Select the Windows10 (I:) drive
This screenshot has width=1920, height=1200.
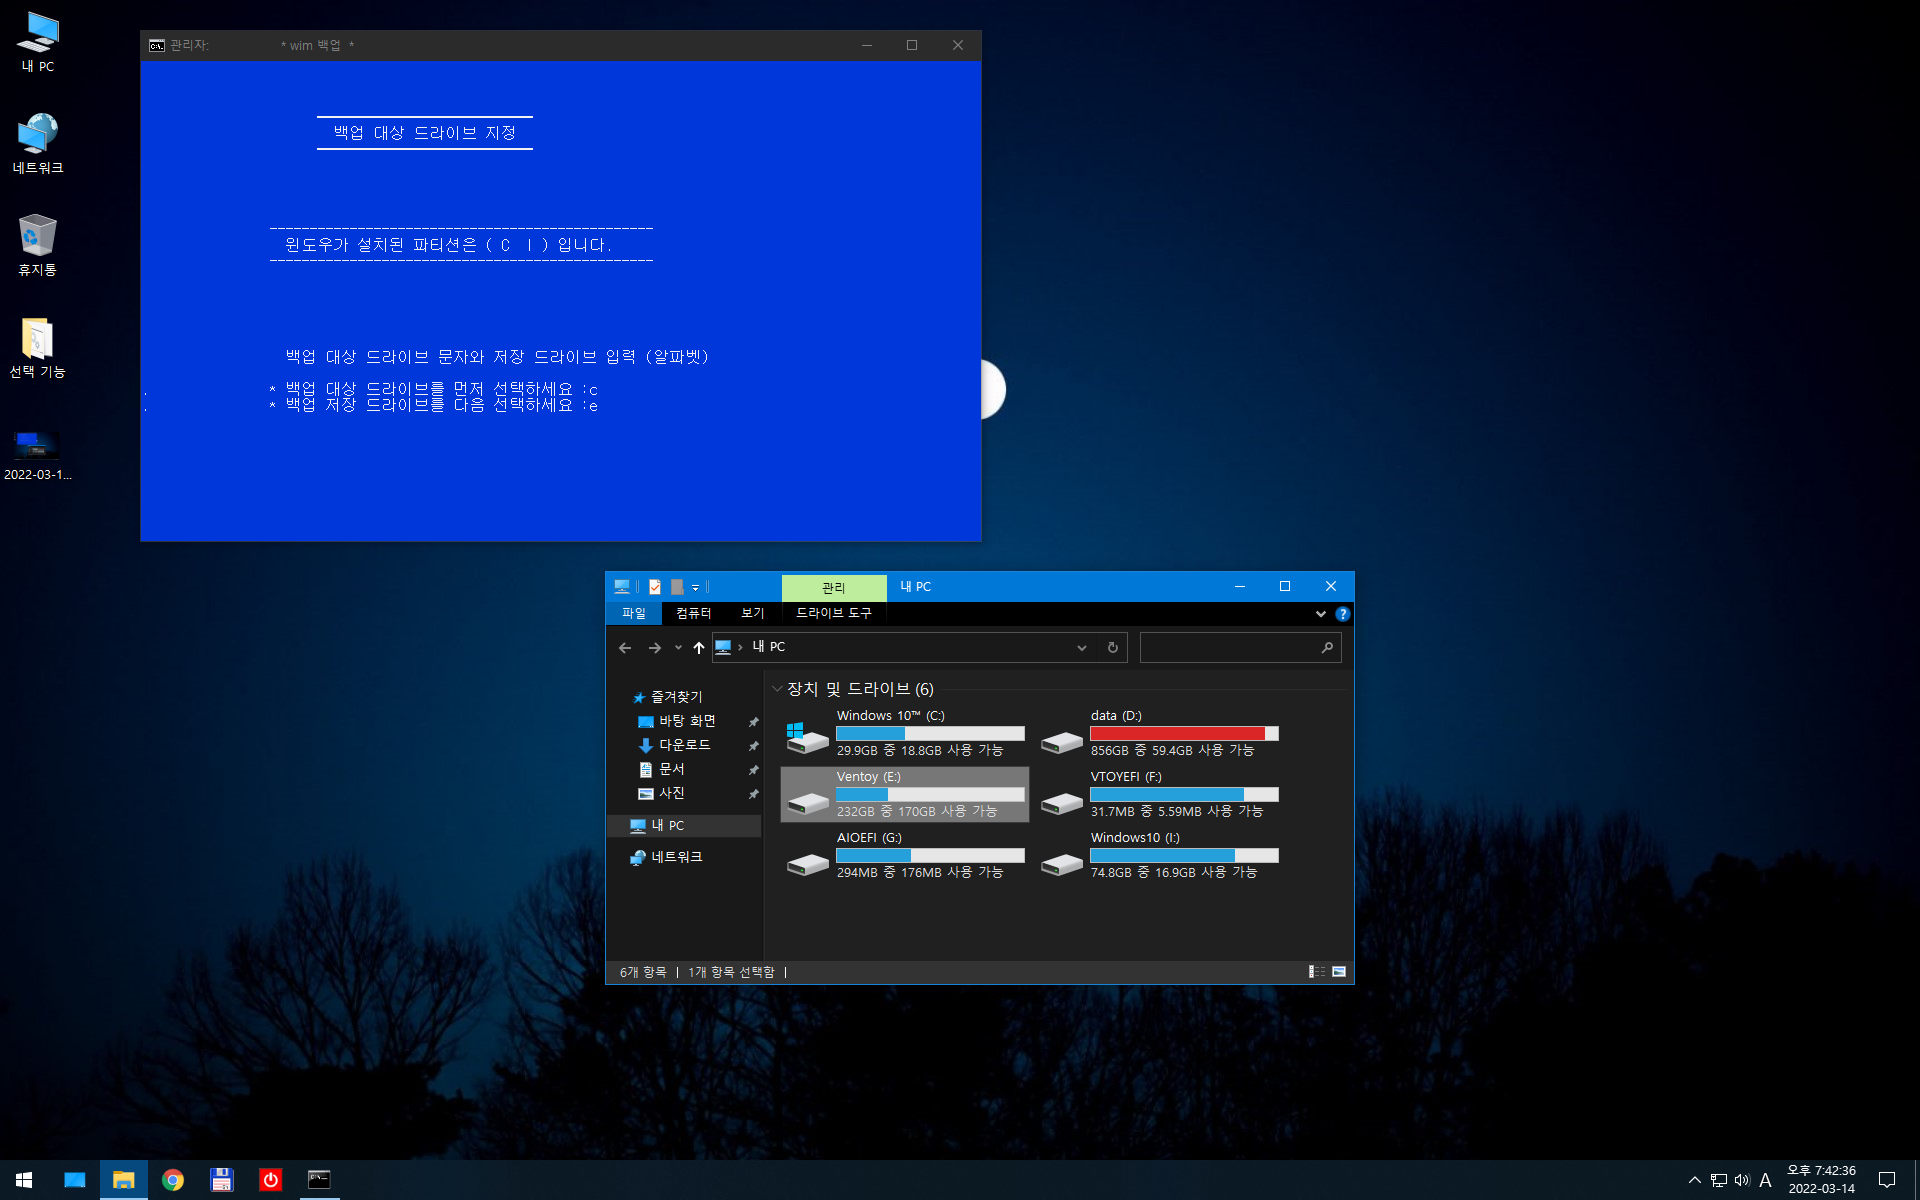(1159, 855)
